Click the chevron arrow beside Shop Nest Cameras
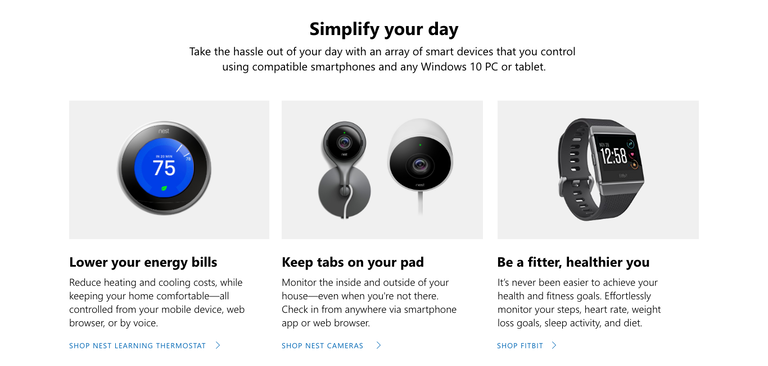The height and width of the screenshot is (366, 768). pyautogui.click(x=378, y=345)
